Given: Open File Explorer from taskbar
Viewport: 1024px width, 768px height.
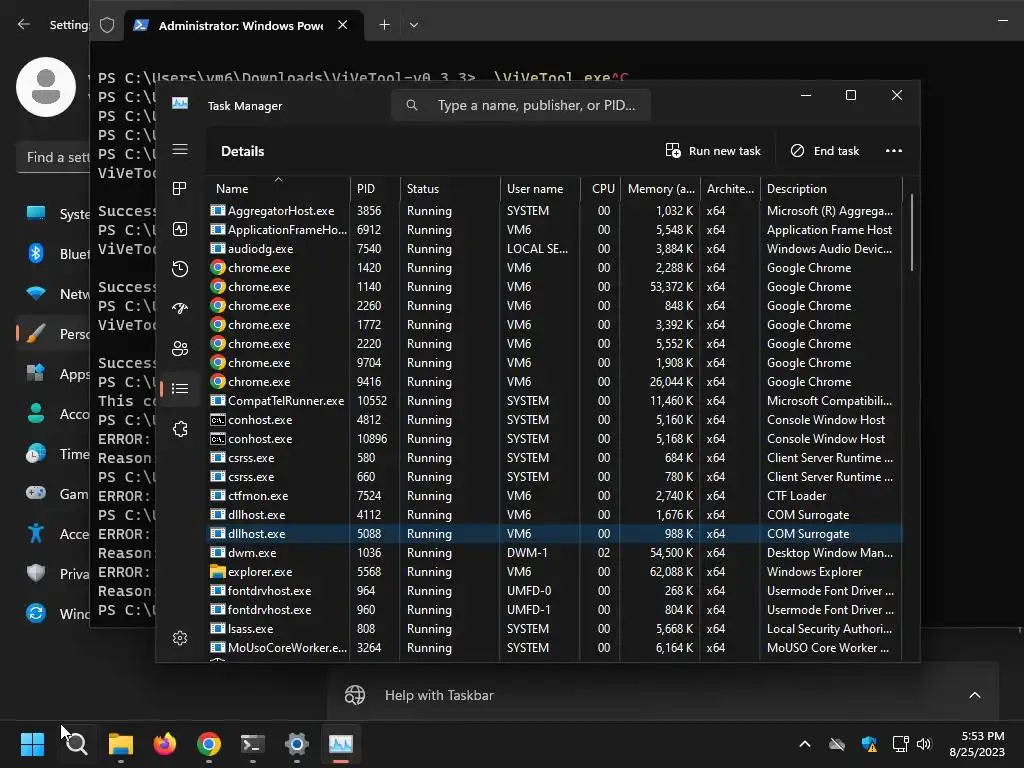Looking at the screenshot, I should click(x=121, y=744).
